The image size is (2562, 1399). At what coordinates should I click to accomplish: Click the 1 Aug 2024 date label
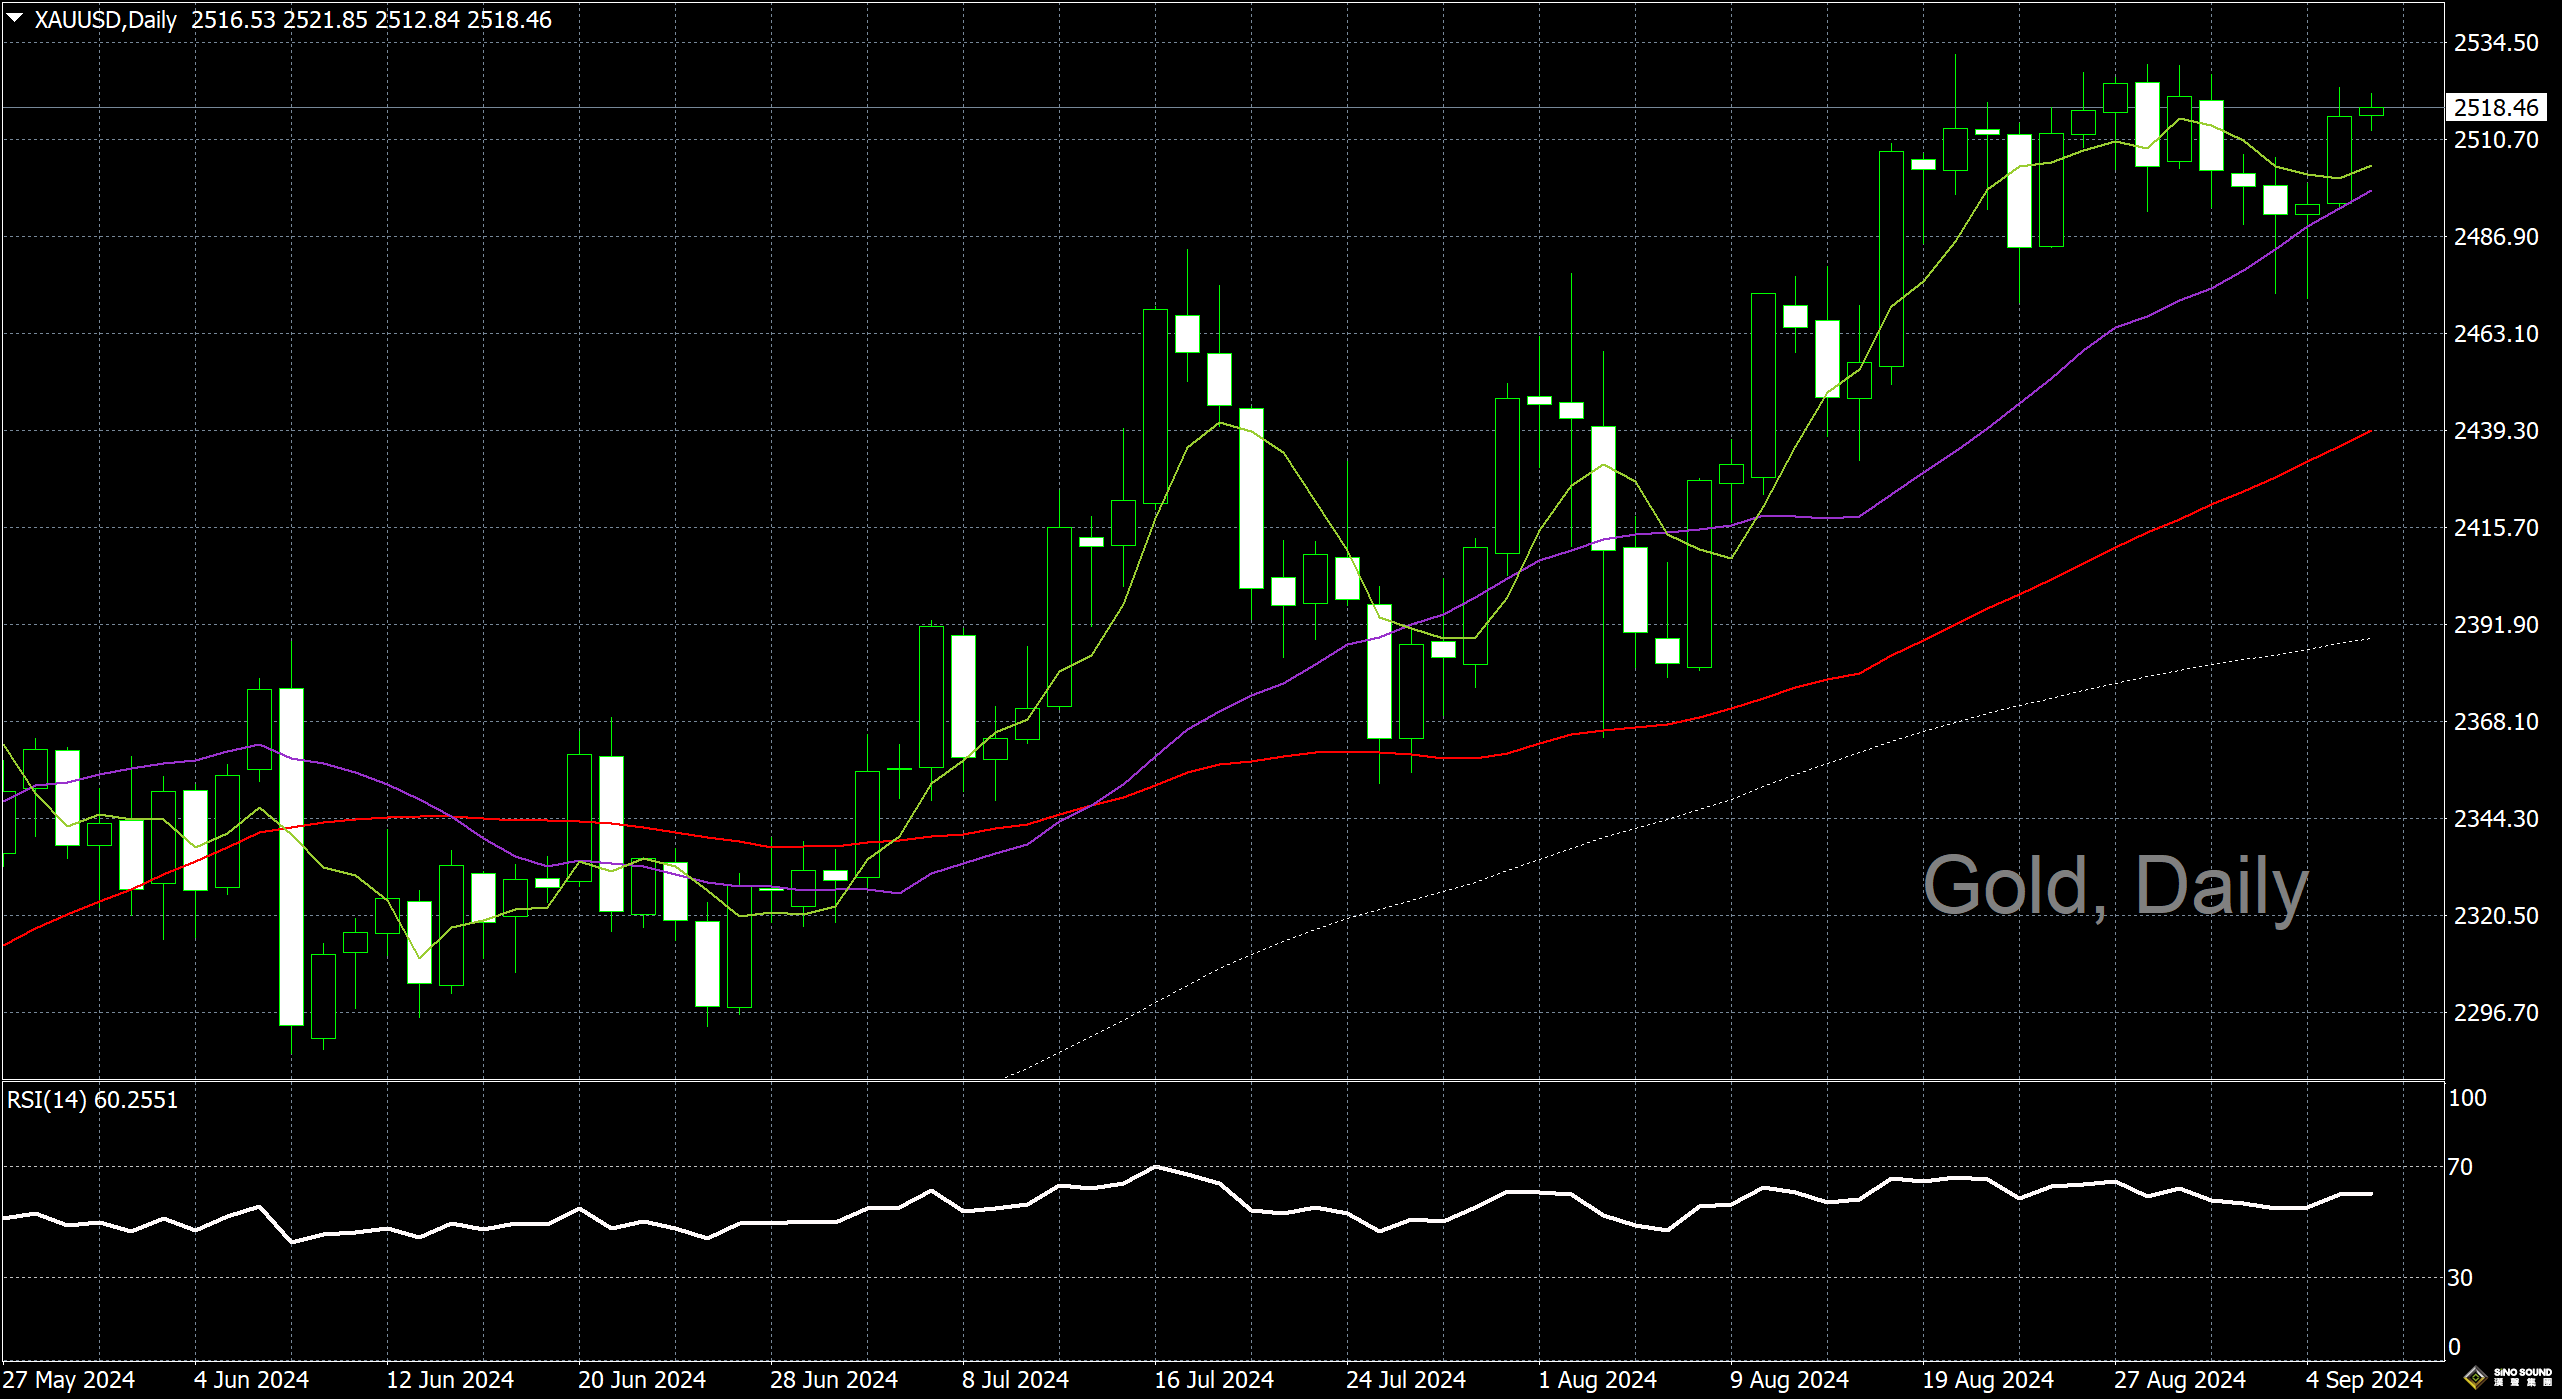pyautogui.click(x=1597, y=1380)
